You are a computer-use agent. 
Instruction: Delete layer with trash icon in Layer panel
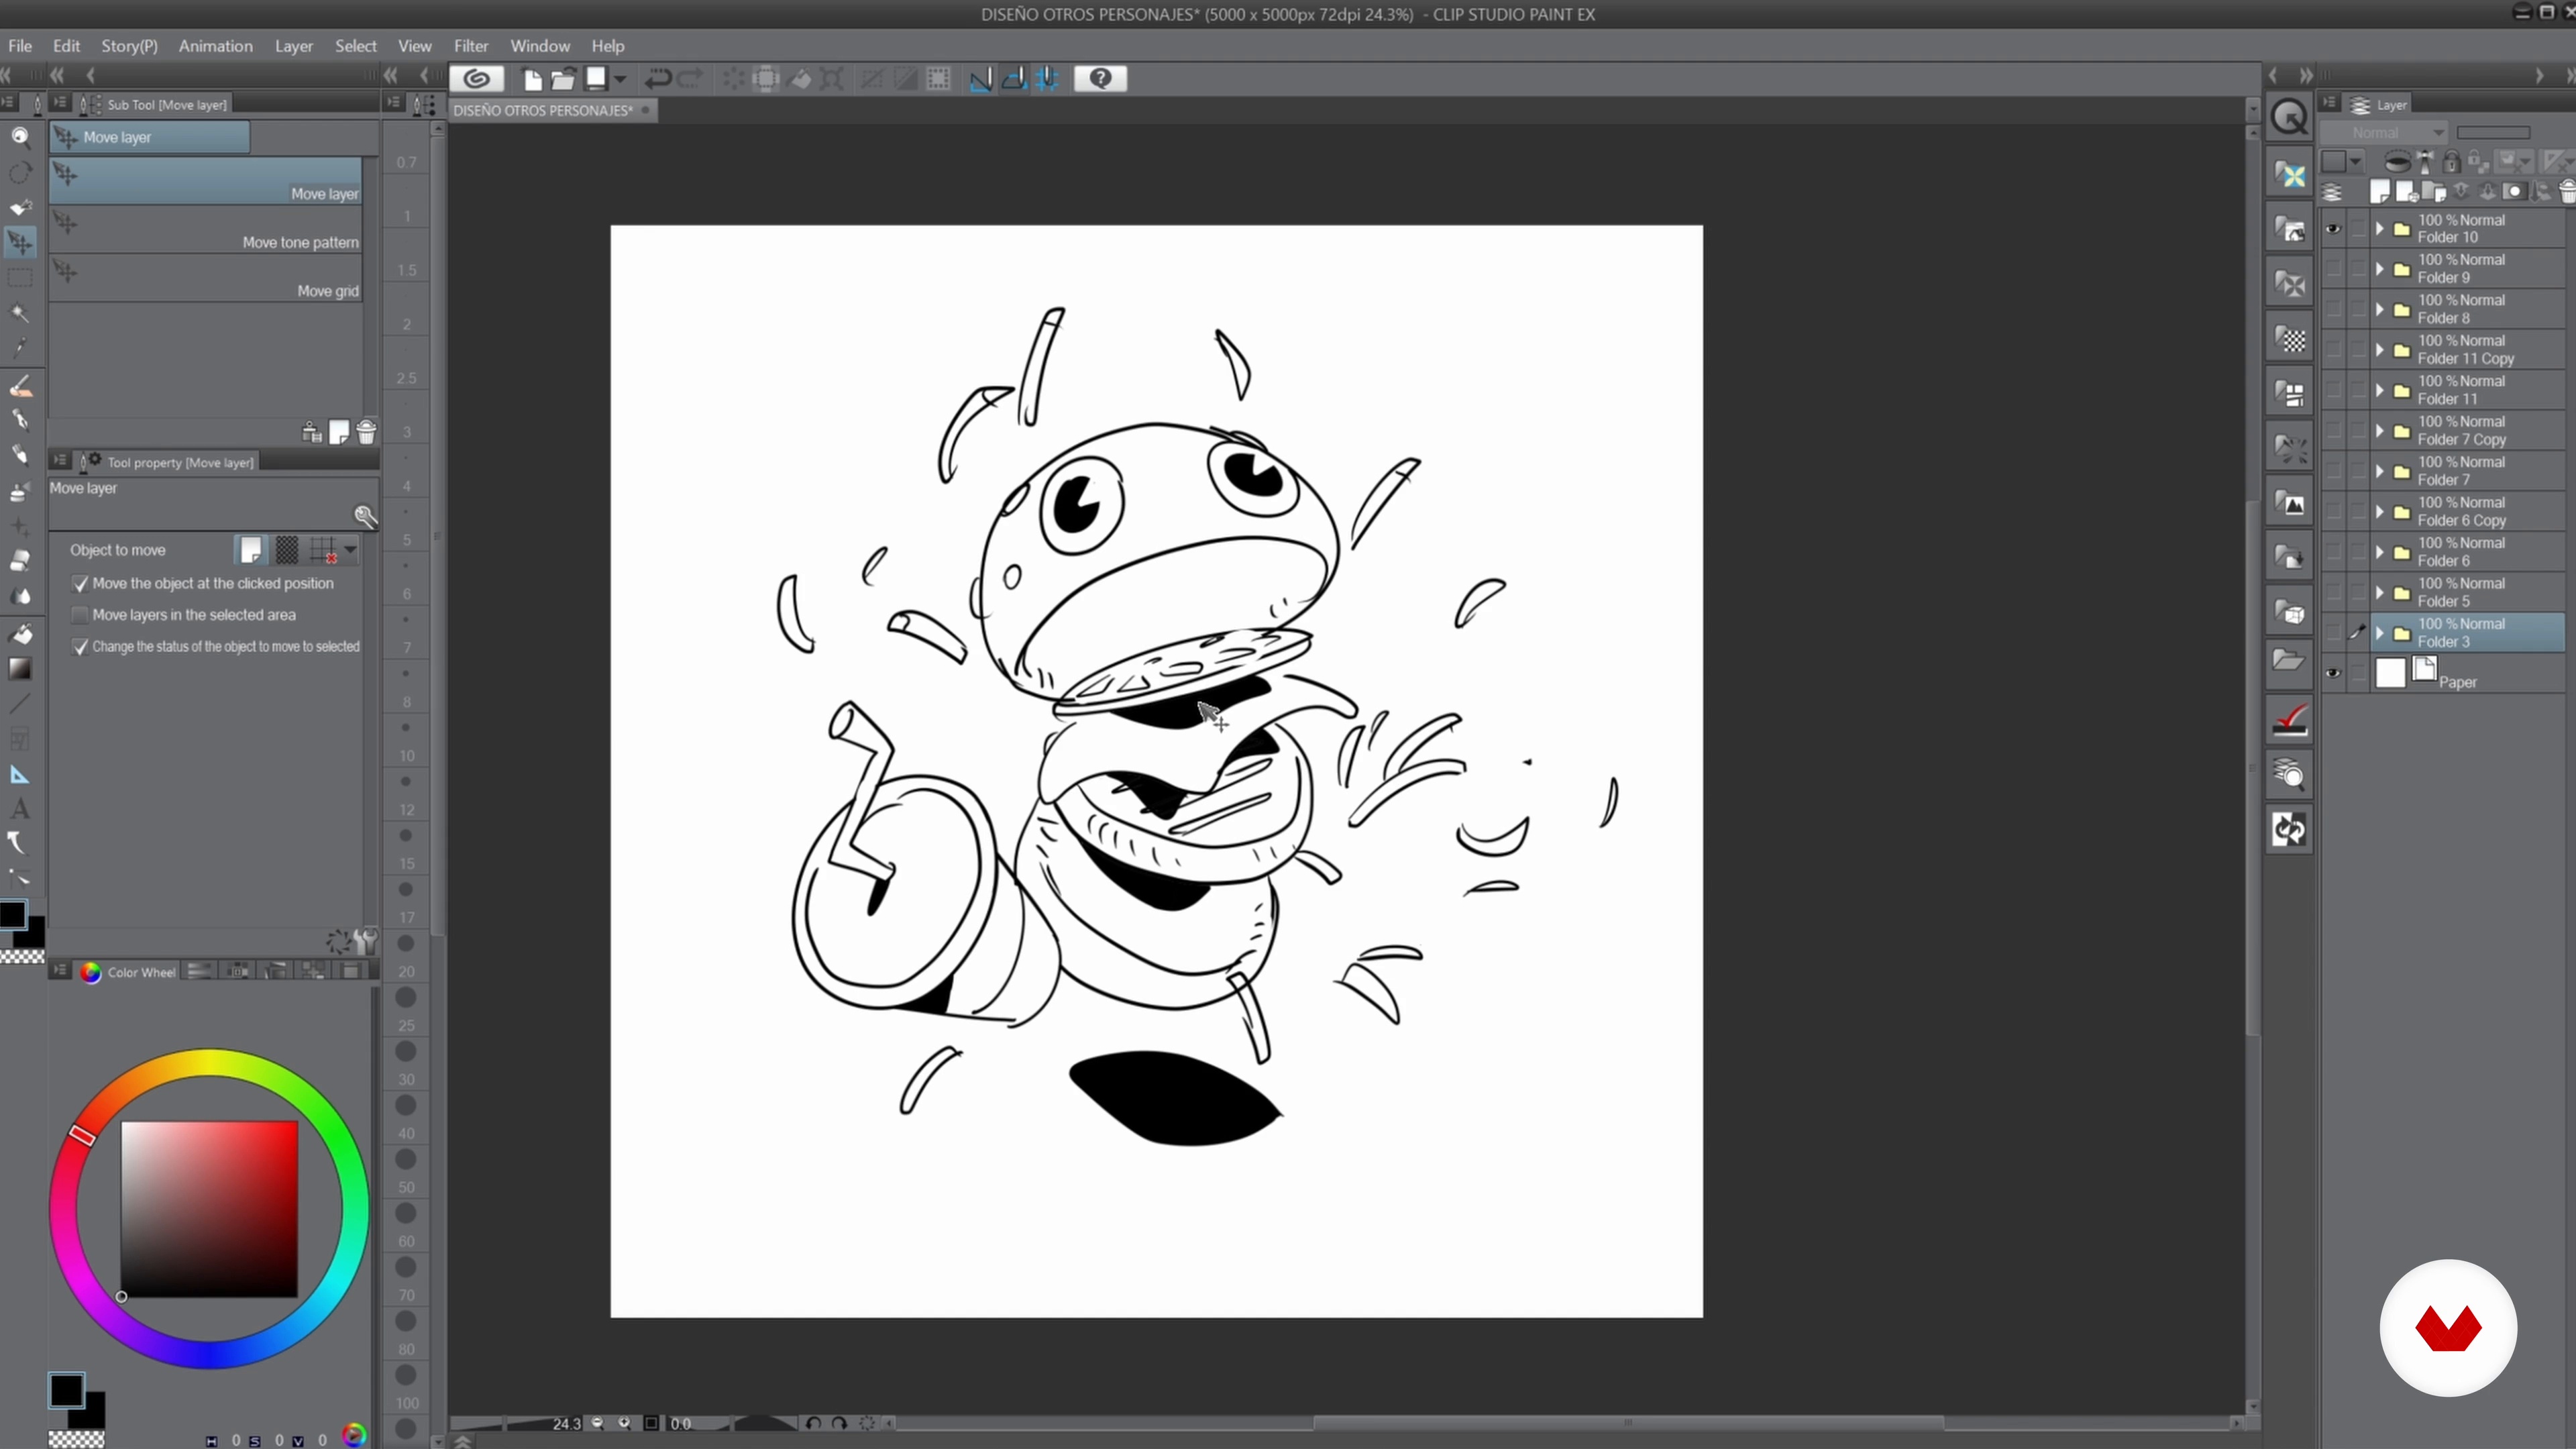pos(2567,192)
